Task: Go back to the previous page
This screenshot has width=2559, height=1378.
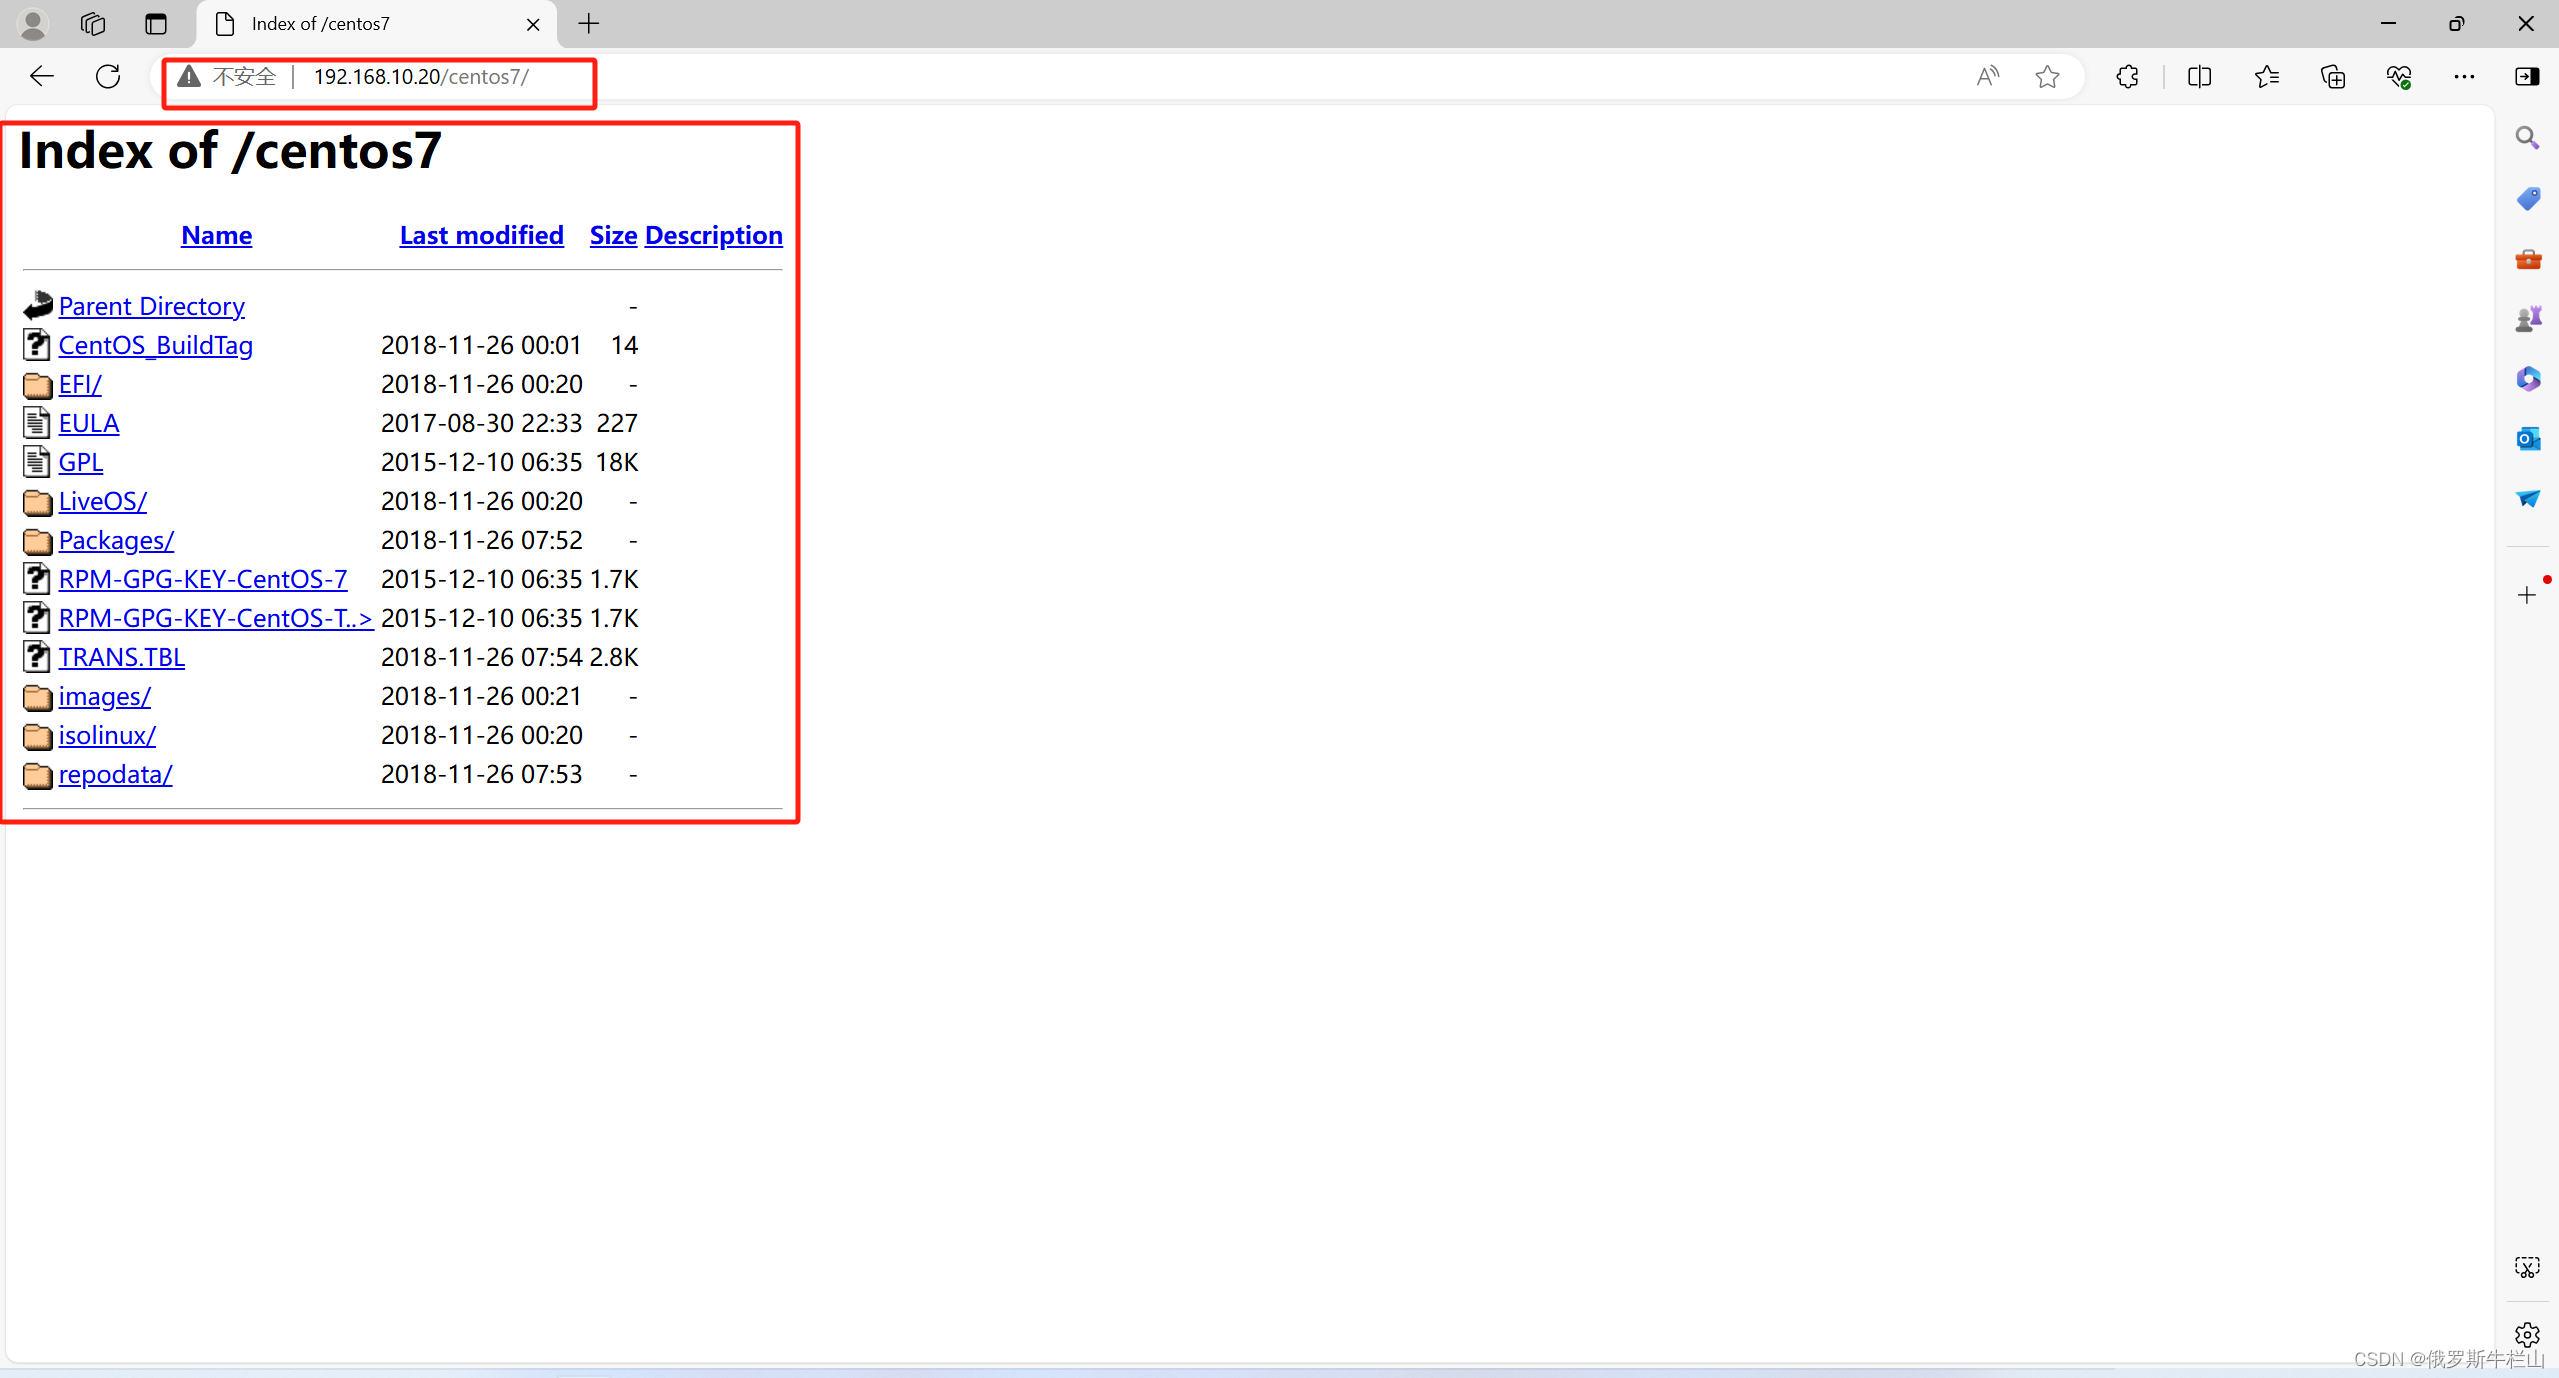Action: [42, 76]
